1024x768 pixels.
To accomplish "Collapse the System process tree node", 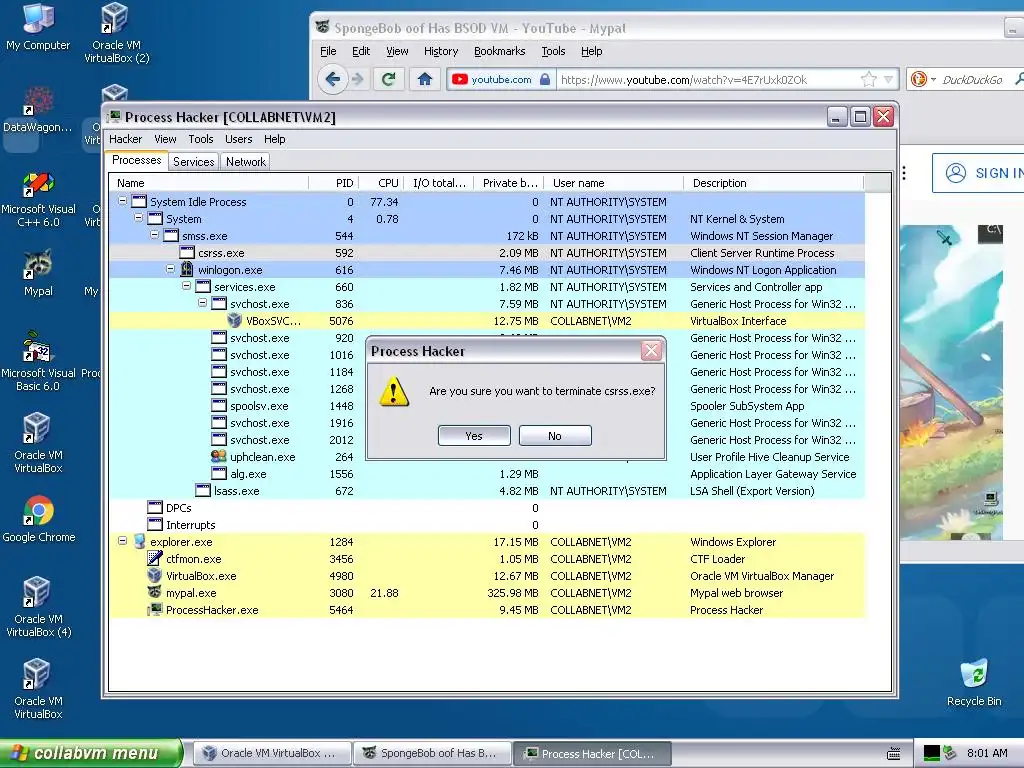I will (138, 218).
